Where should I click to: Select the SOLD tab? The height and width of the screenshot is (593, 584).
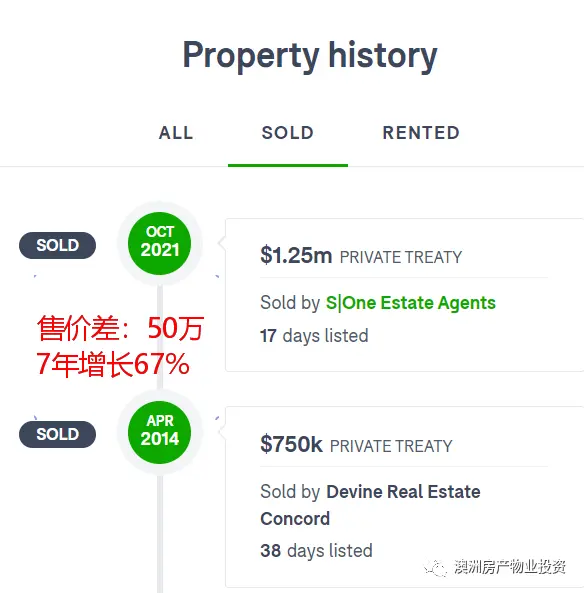(x=288, y=133)
